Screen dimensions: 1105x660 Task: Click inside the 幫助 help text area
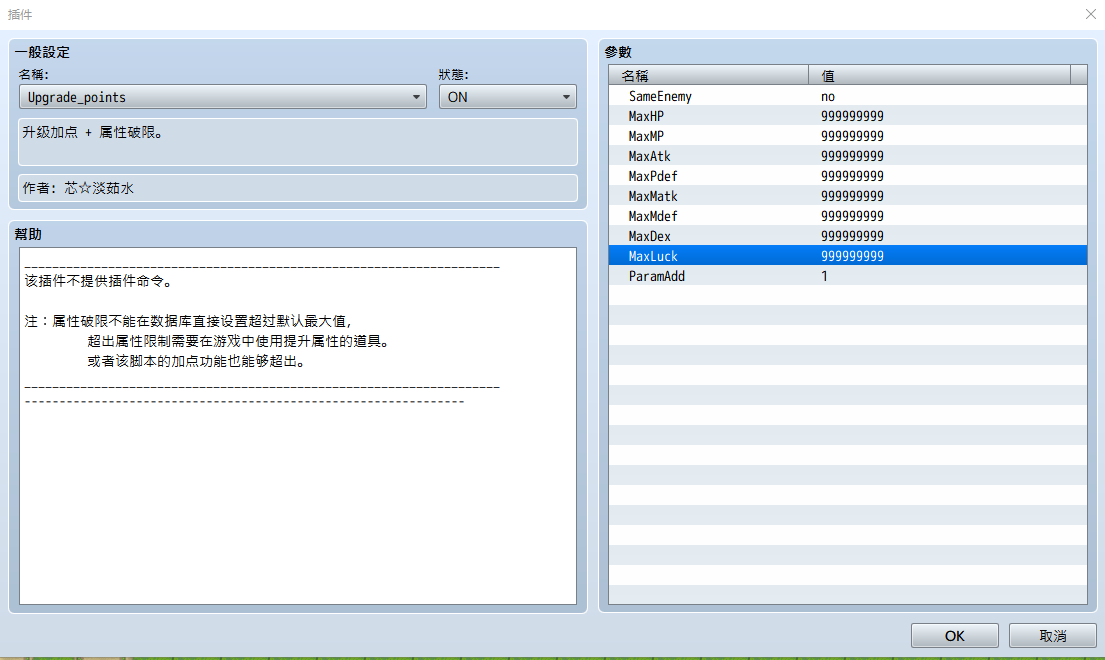(297, 425)
